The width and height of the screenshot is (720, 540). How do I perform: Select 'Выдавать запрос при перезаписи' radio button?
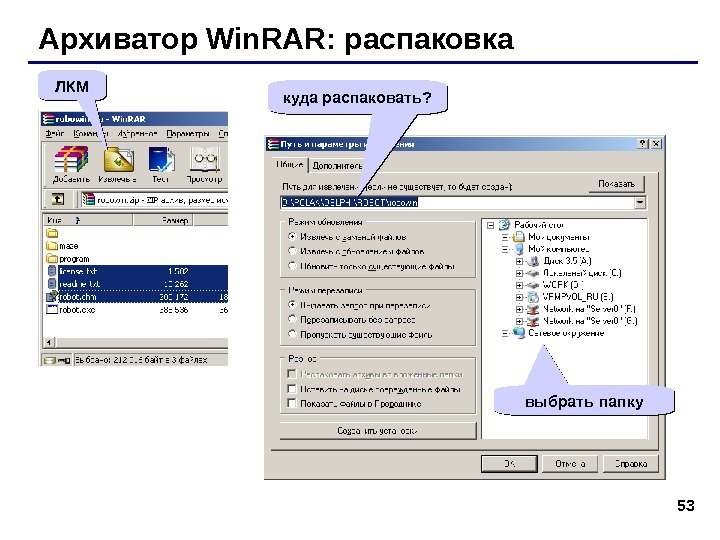[x=292, y=305]
